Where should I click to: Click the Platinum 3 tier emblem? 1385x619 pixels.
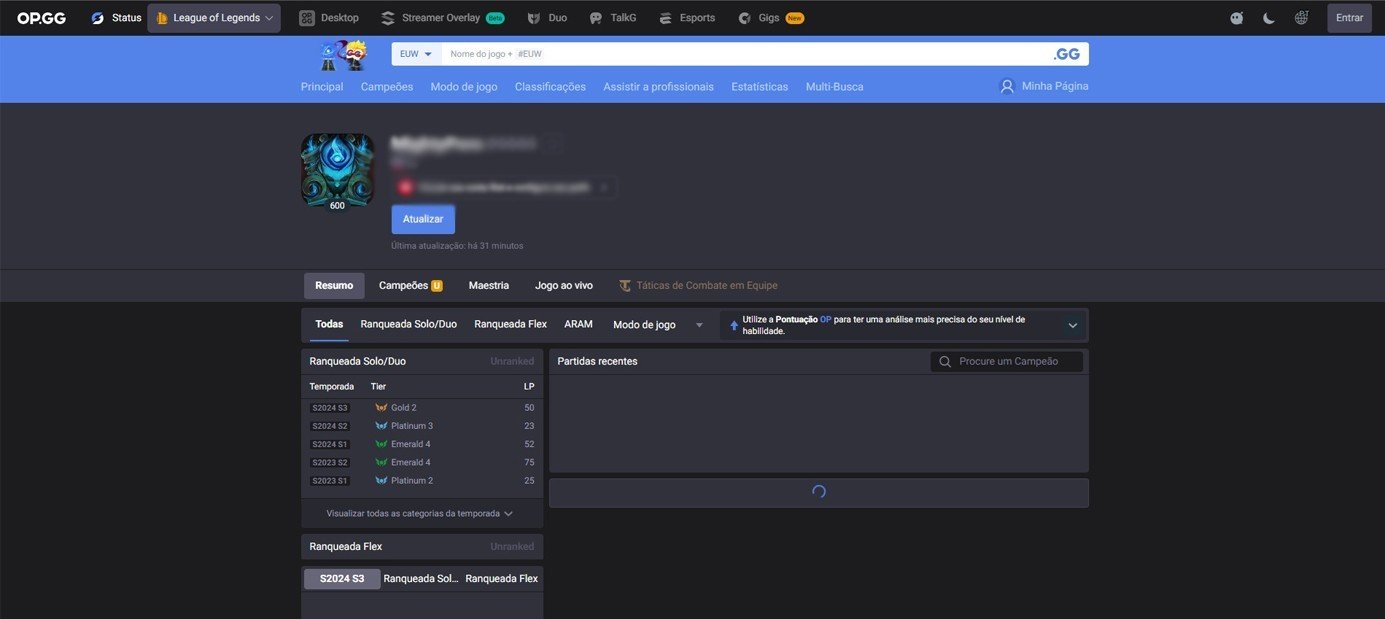[381, 426]
